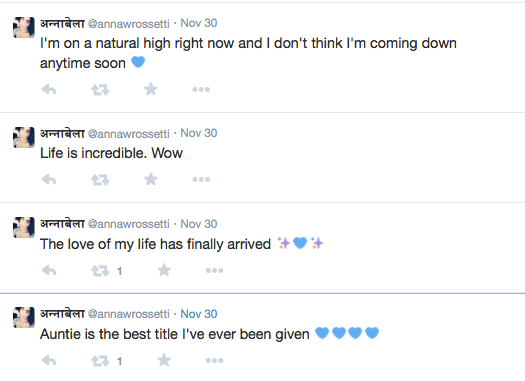Viewport: 525px width, 381px height.
Task: Open Nov 30 timestamp of 'love of my life' tweet
Action: (199, 224)
